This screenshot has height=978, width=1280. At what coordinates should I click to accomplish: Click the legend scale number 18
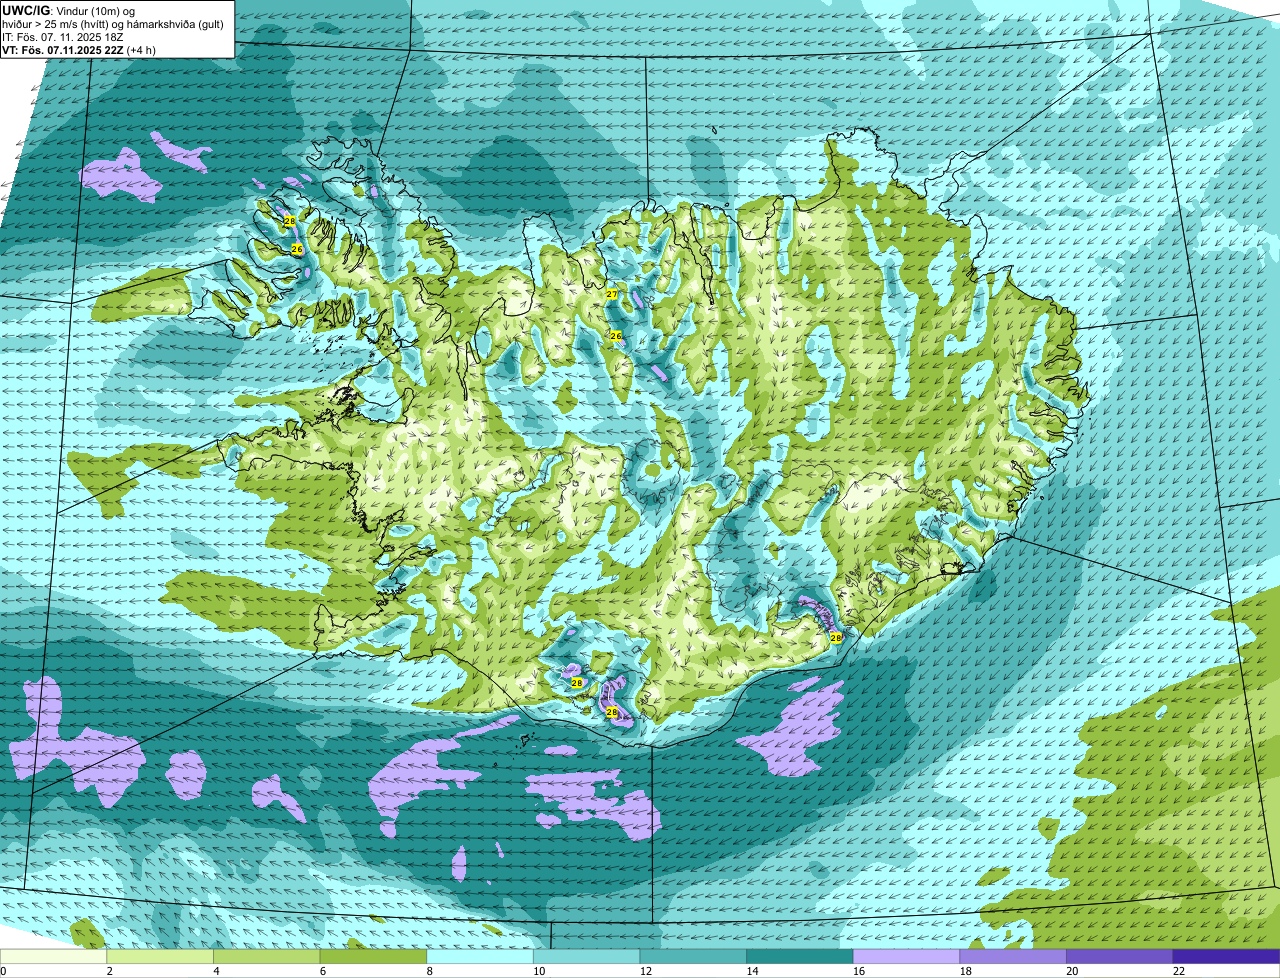[x=965, y=971]
